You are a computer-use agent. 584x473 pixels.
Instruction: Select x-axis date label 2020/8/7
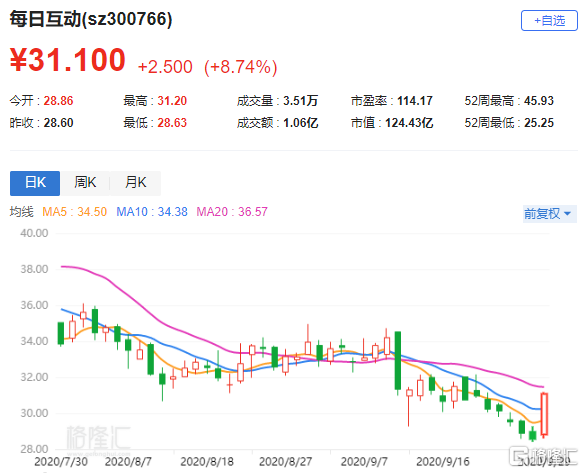point(128,462)
